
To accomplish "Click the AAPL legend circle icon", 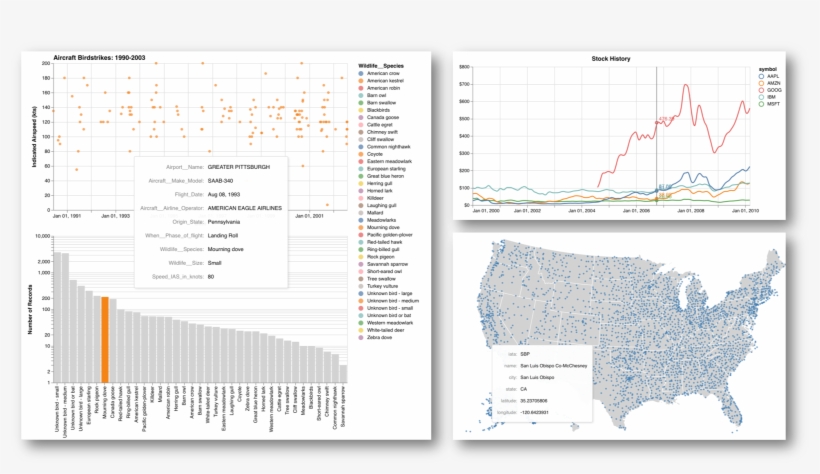I will coord(761,76).
